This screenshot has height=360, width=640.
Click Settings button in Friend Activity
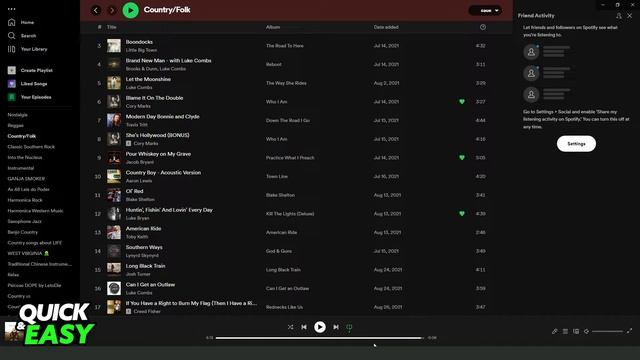click(x=576, y=144)
